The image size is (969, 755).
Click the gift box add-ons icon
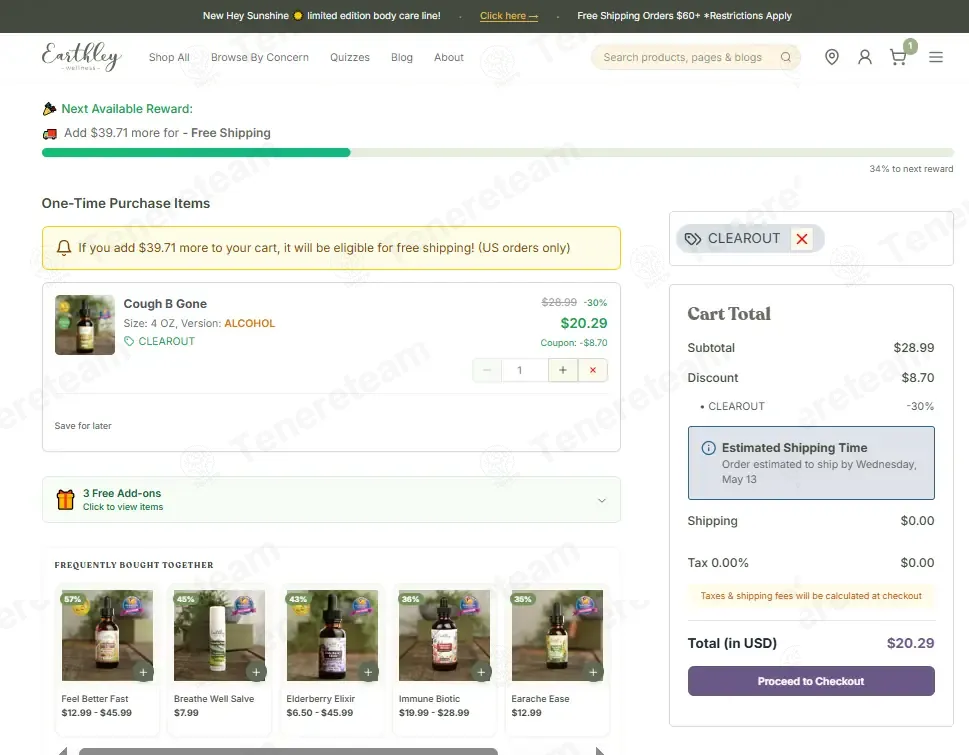coord(66,499)
